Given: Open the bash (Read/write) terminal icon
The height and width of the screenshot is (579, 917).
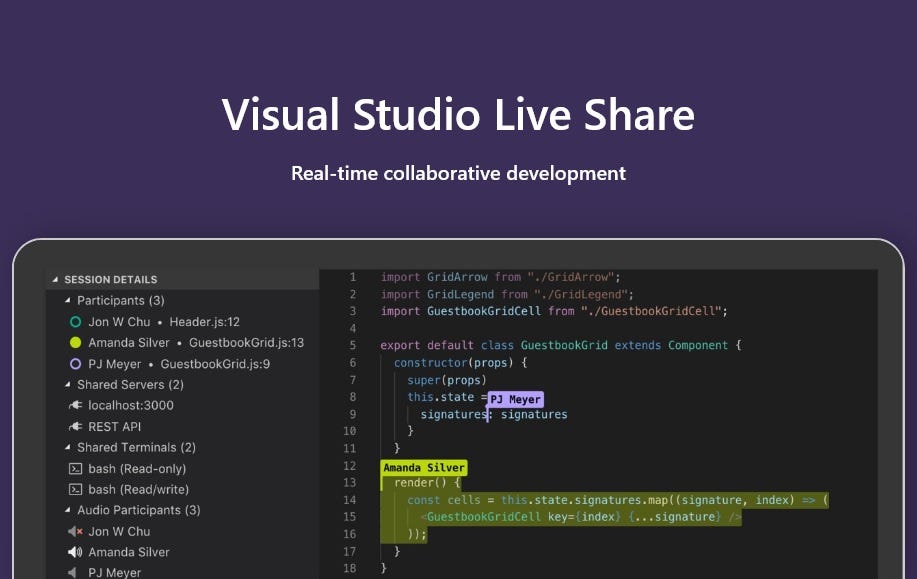Looking at the screenshot, I should 75,489.
